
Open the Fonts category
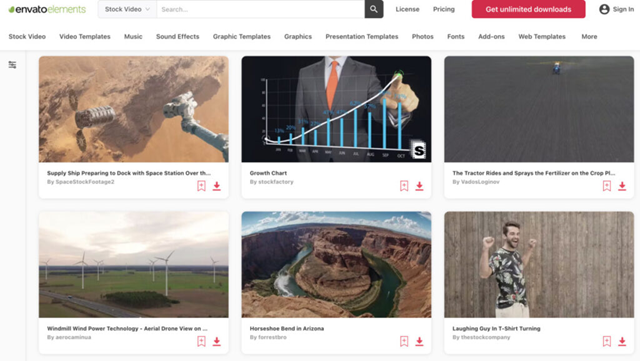pyautogui.click(x=456, y=36)
